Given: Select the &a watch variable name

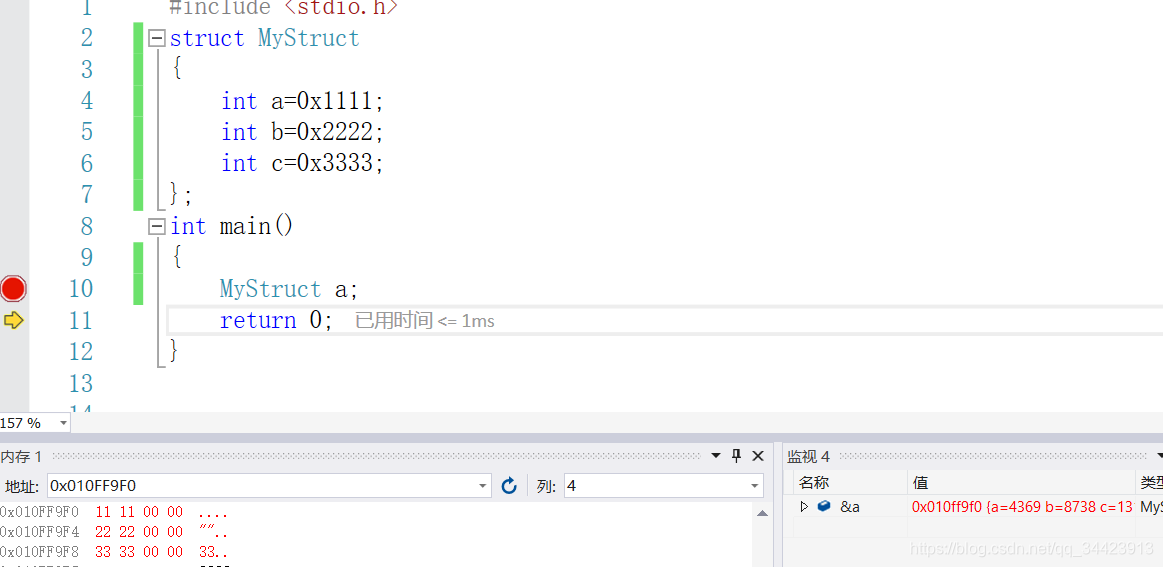Looking at the screenshot, I should click(850, 507).
